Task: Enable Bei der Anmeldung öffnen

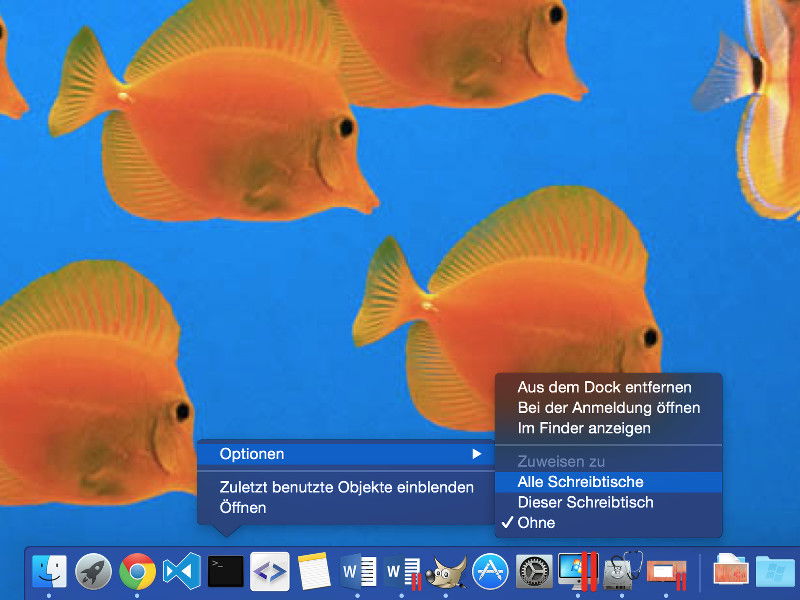Action: (608, 408)
